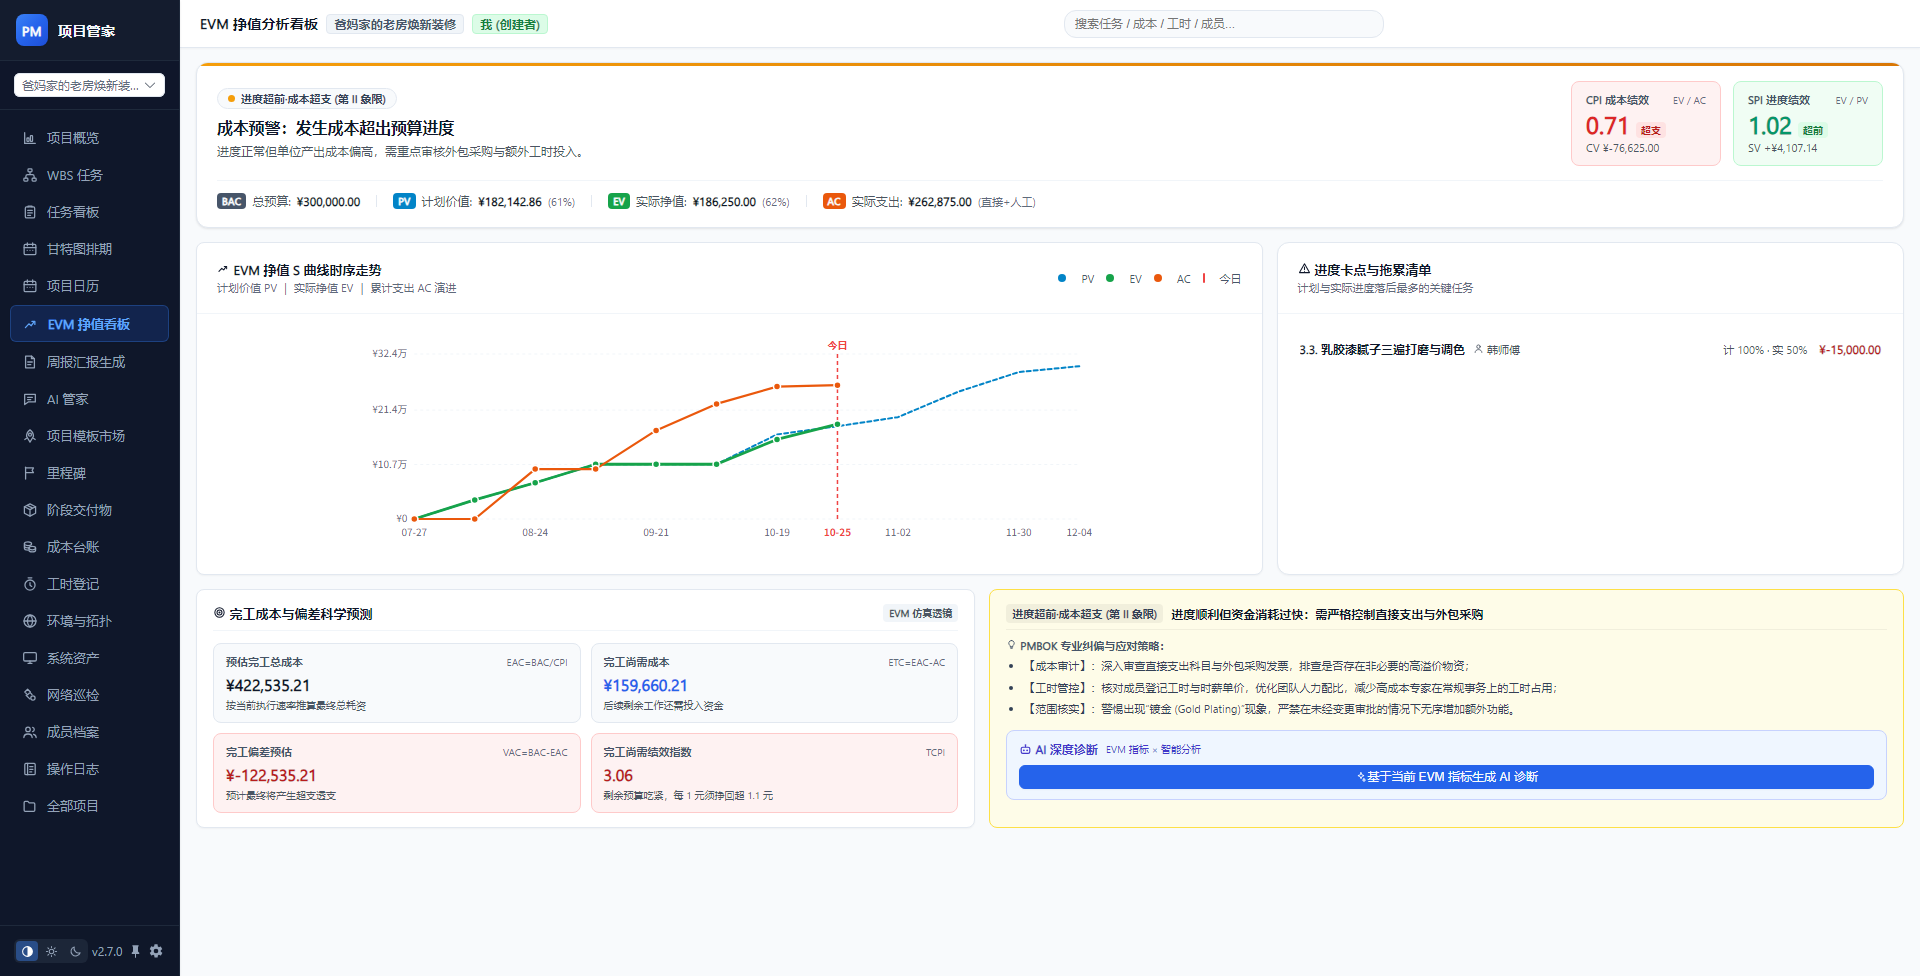Click the AI 管家 chat icon

(30, 399)
